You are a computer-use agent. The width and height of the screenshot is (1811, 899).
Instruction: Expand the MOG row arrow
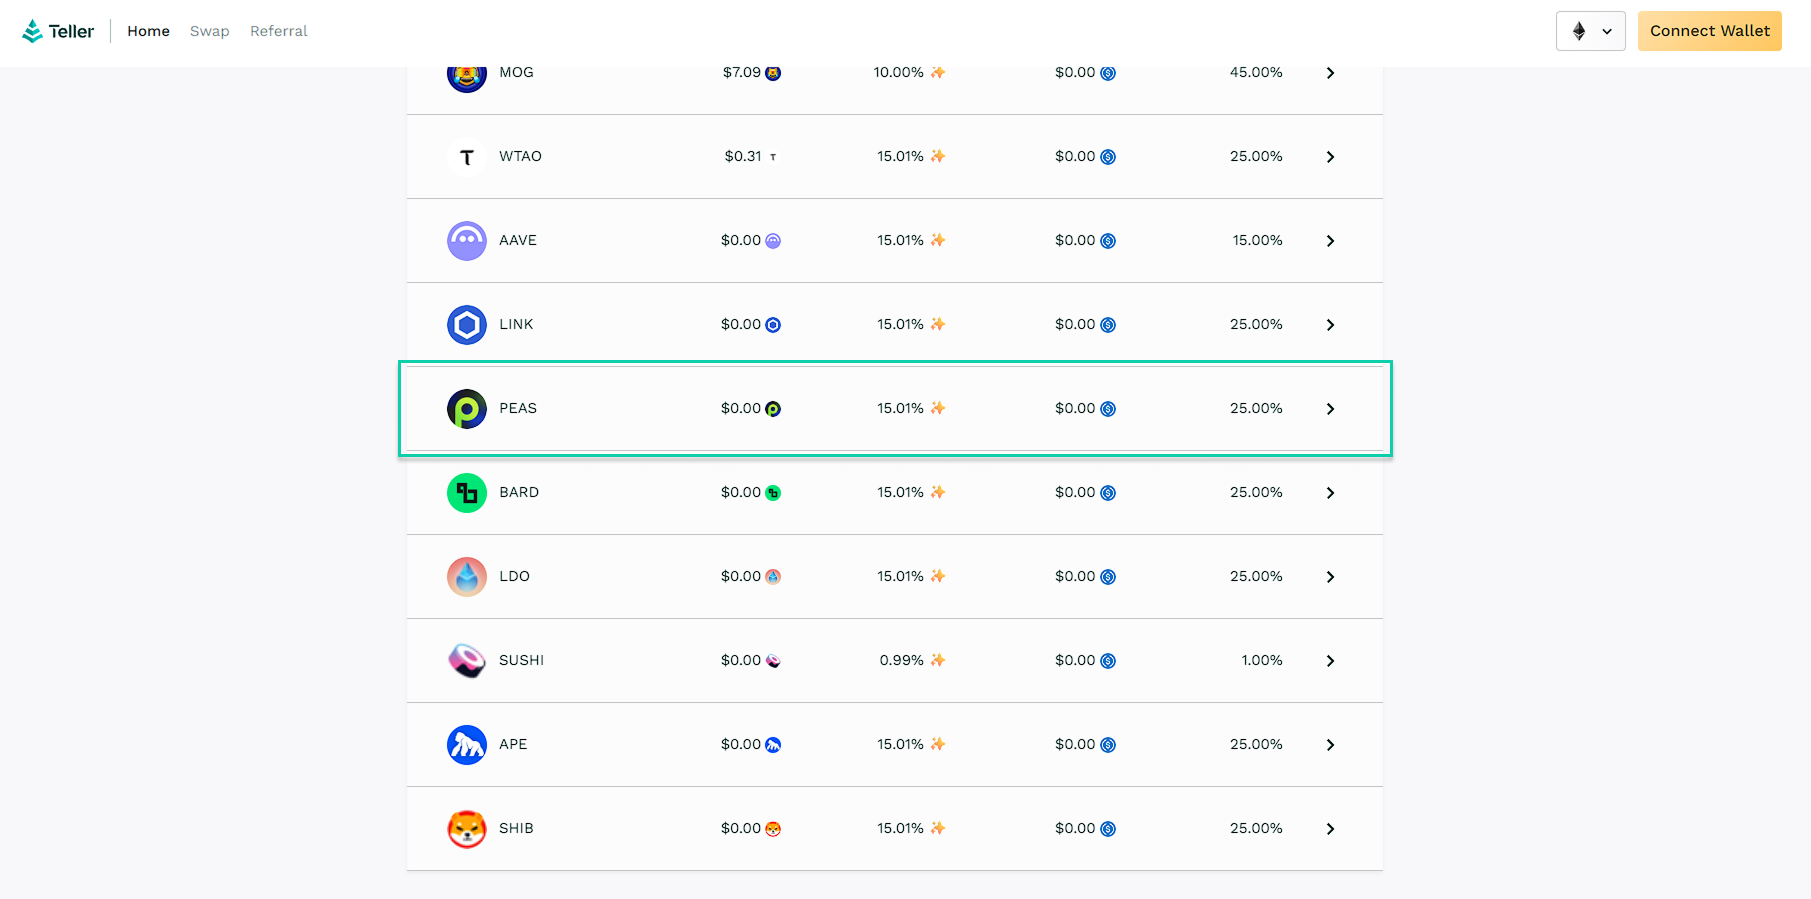tap(1330, 73)
